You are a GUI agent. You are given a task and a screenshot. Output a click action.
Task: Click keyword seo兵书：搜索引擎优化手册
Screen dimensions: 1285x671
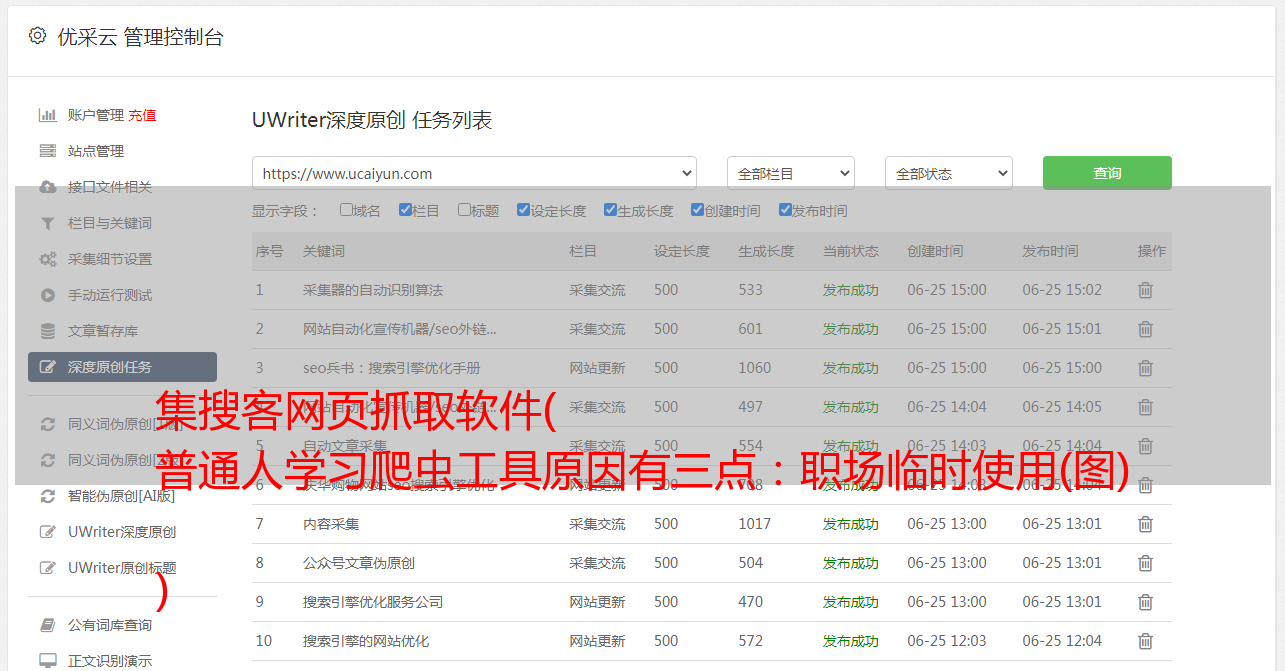point(392,368)
